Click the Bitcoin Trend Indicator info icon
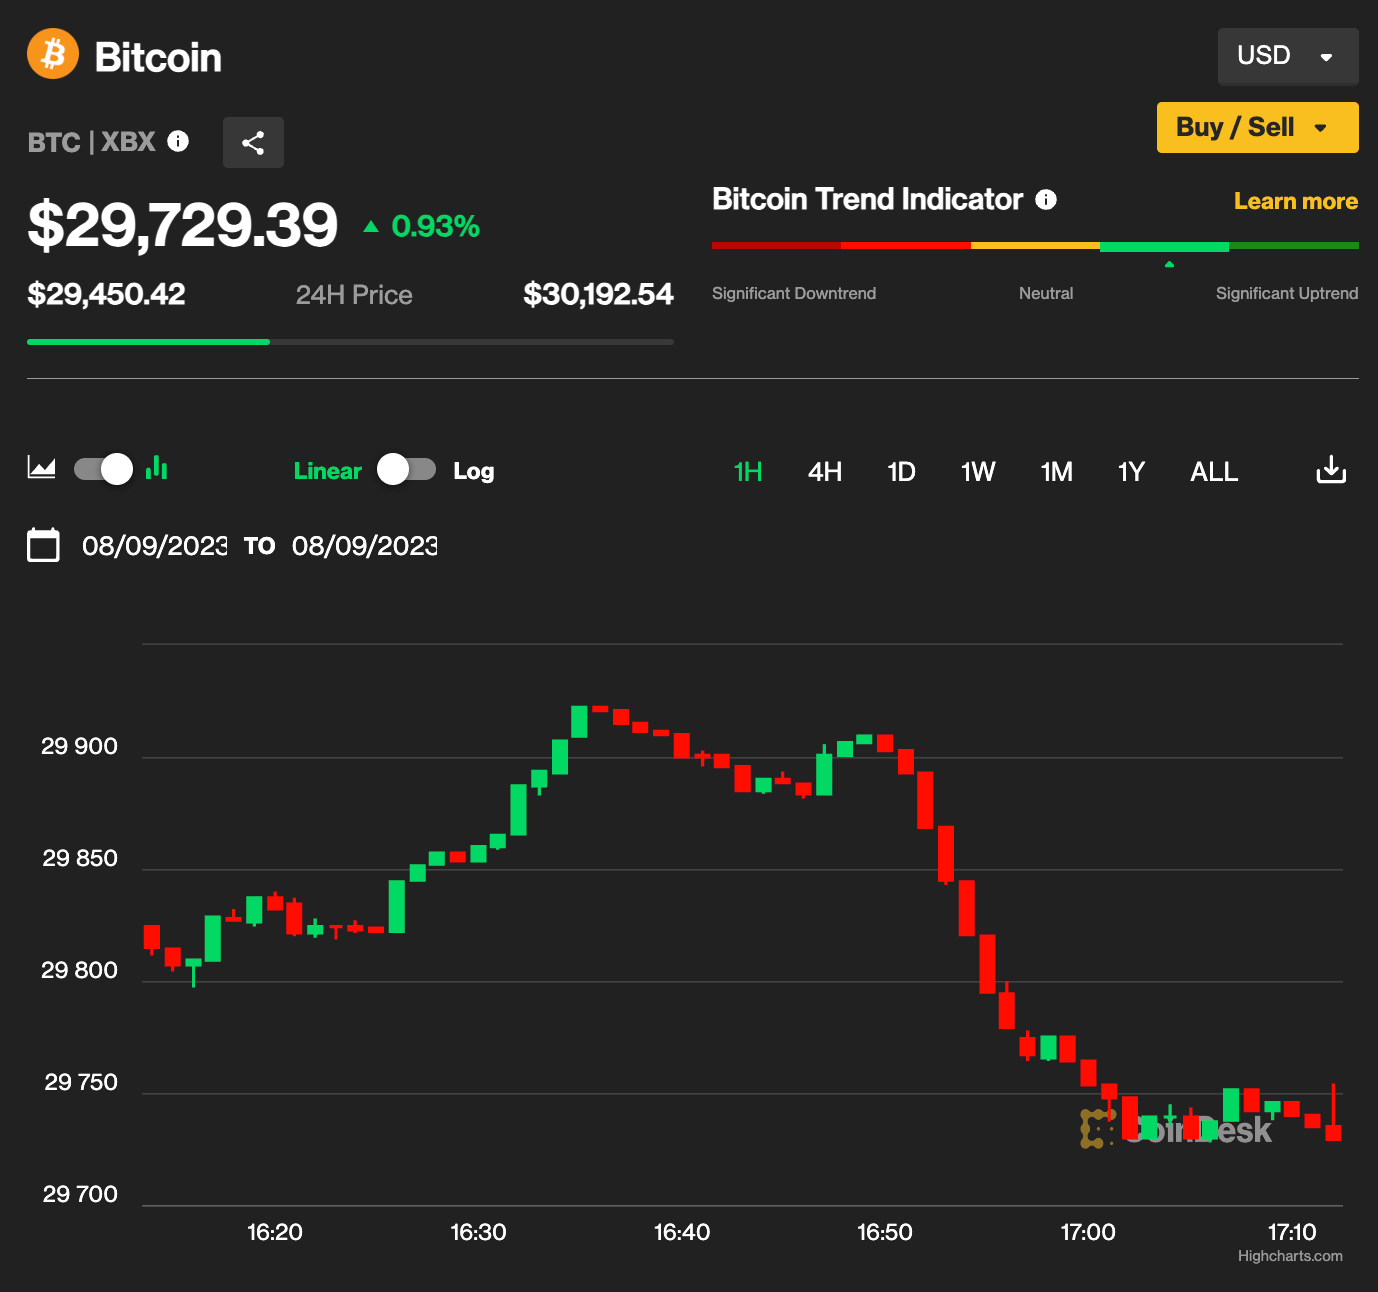Image resolution: width=1378 pixels, height=1292 pixels. 1046,199
